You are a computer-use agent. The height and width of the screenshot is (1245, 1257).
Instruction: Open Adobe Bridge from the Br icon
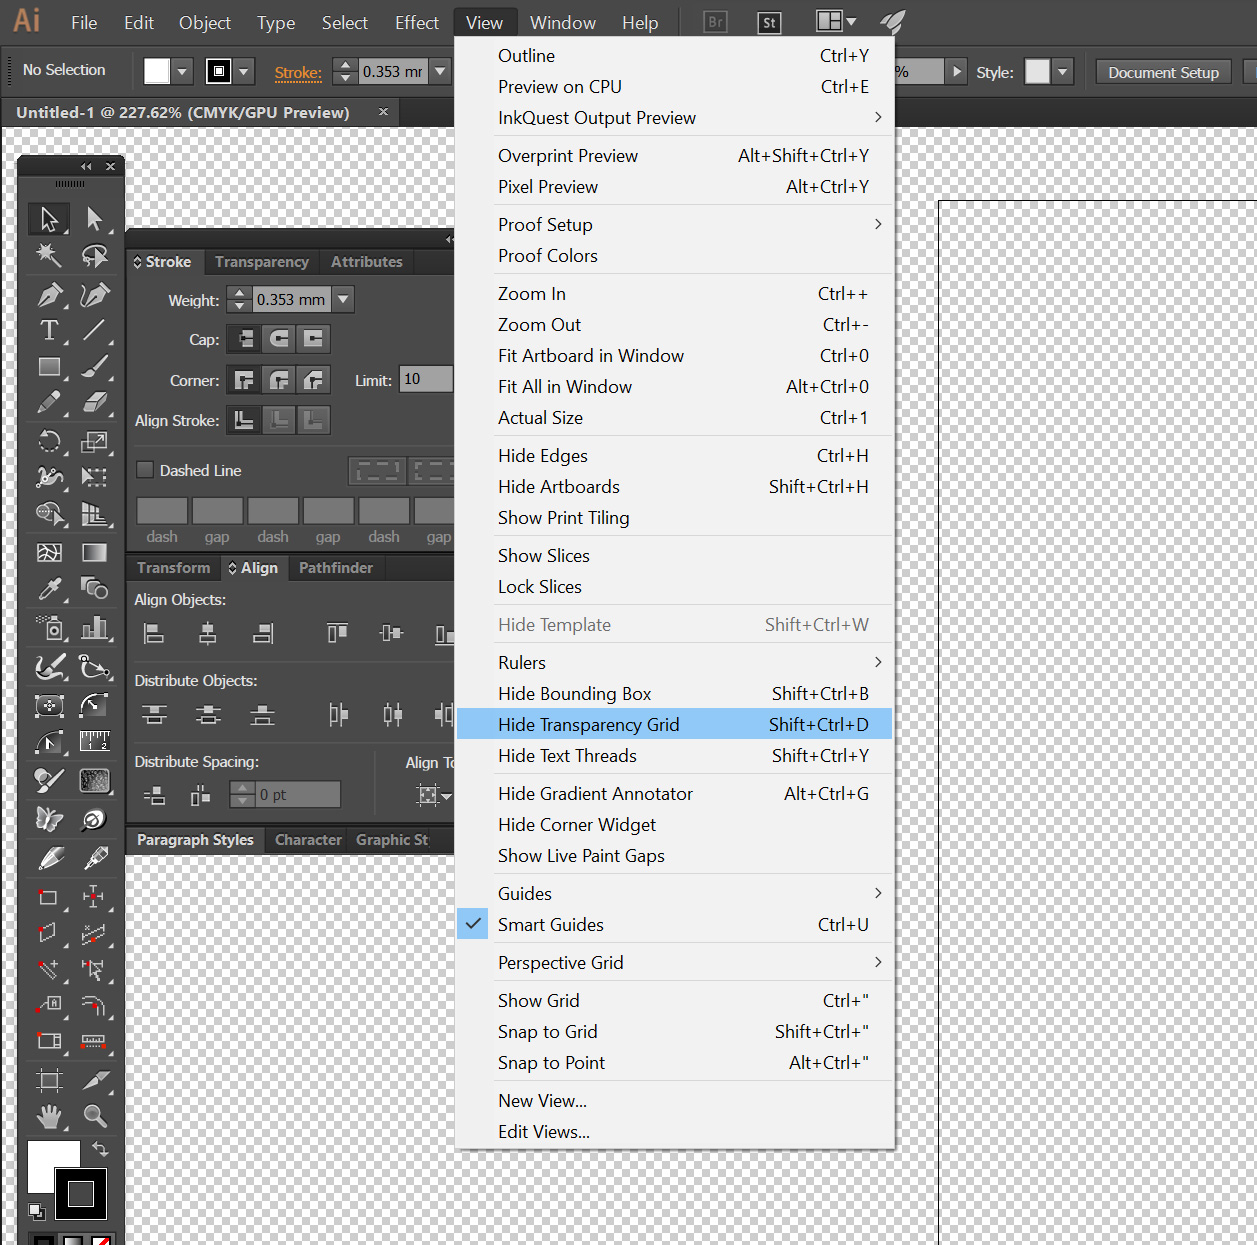715,22
